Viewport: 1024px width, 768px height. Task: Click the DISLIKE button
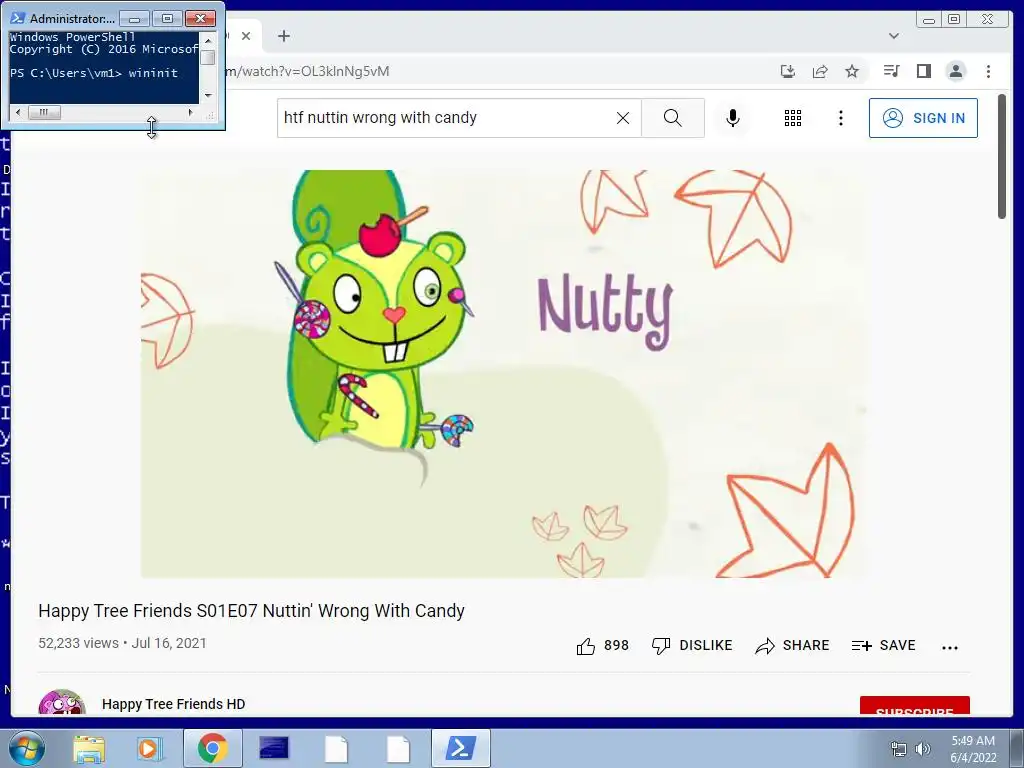coord(692,645)
